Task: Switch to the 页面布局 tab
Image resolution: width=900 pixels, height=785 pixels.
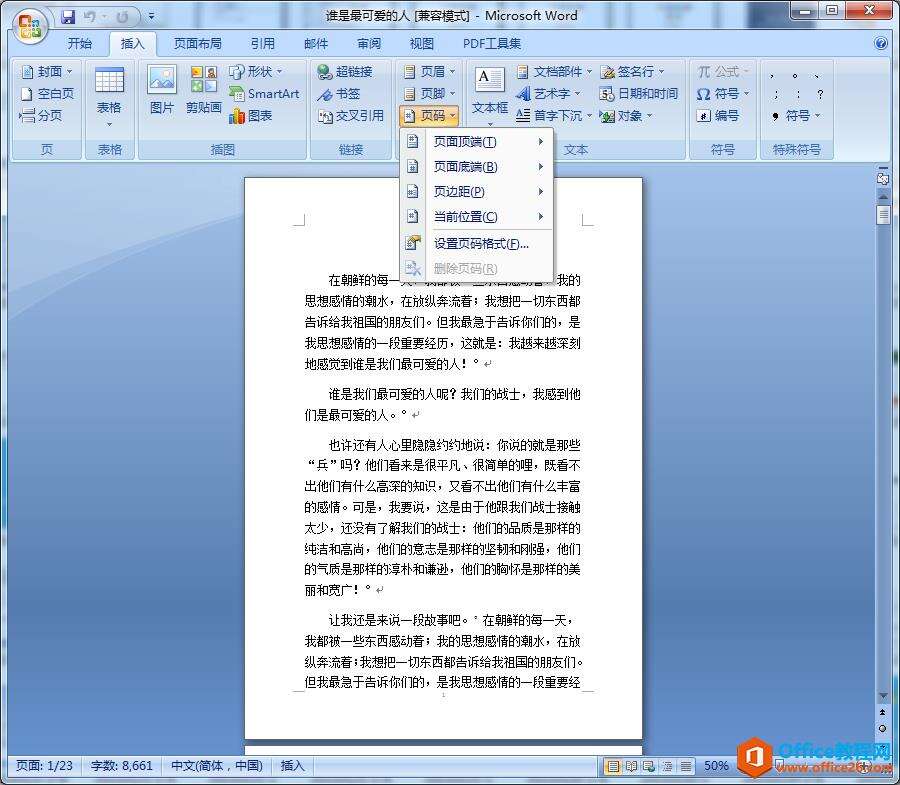Action: point(197,44)
